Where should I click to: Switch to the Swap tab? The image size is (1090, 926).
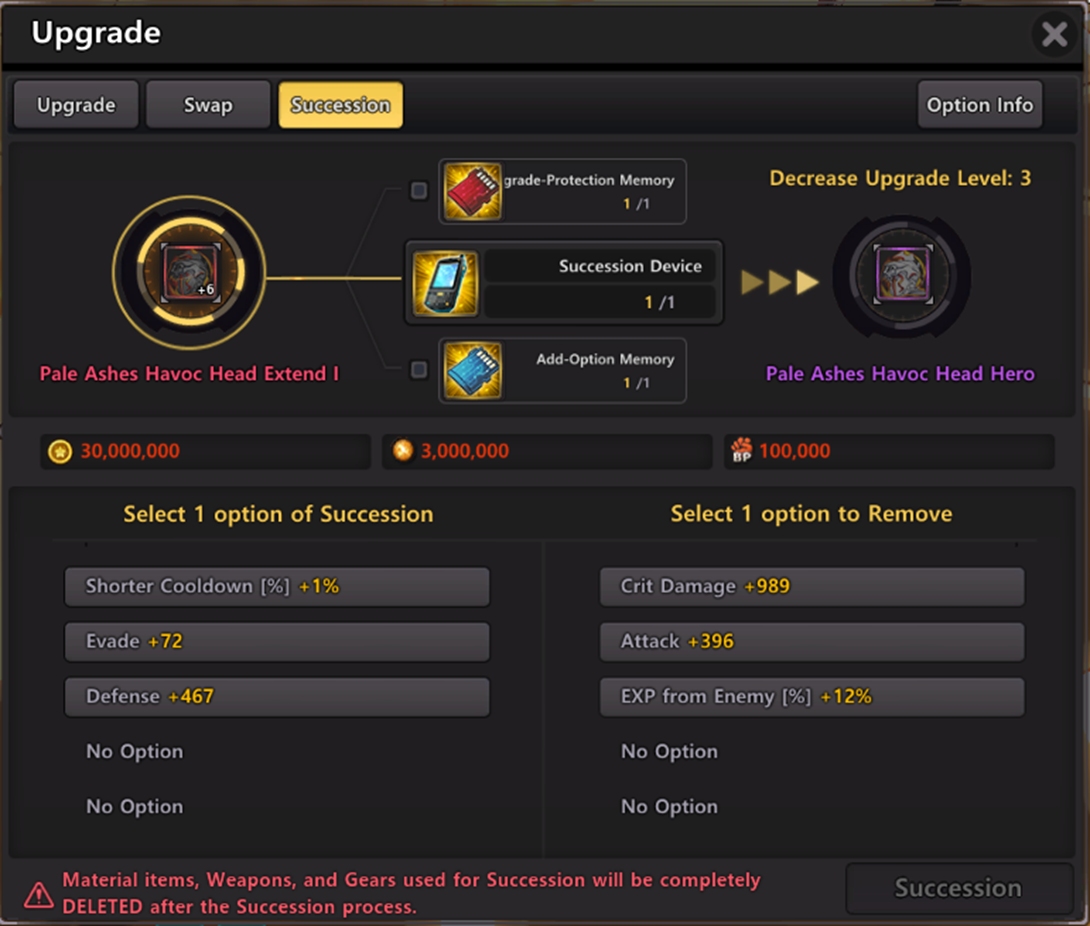tap(208, 105)
